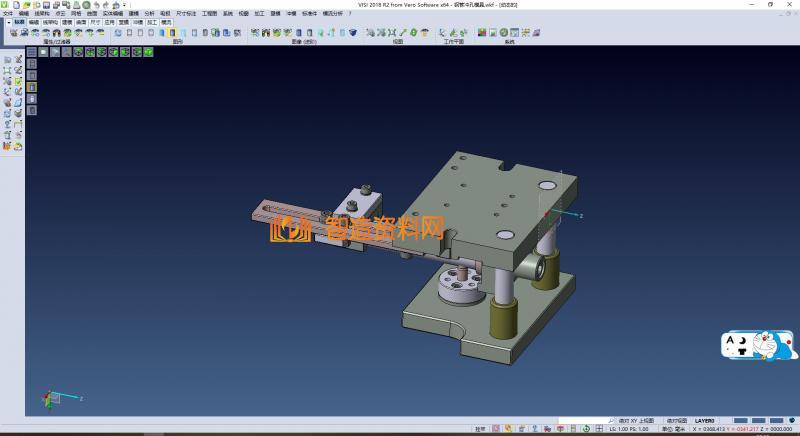The height and width of the screenshot is (436, 800).
Task: Open the 分析 (Analysis) menu
Action: (x=148, y=13)
